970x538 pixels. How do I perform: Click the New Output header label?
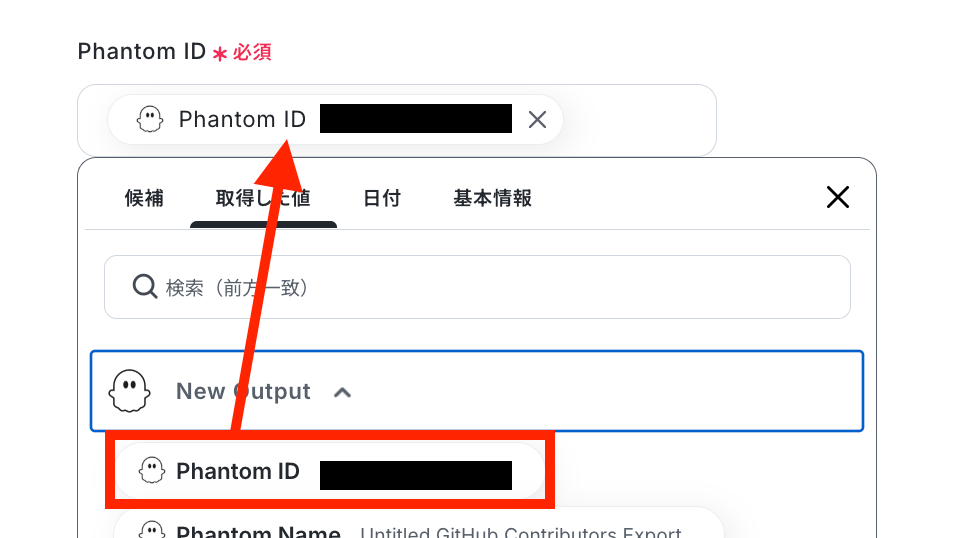(x=243, y=391)
